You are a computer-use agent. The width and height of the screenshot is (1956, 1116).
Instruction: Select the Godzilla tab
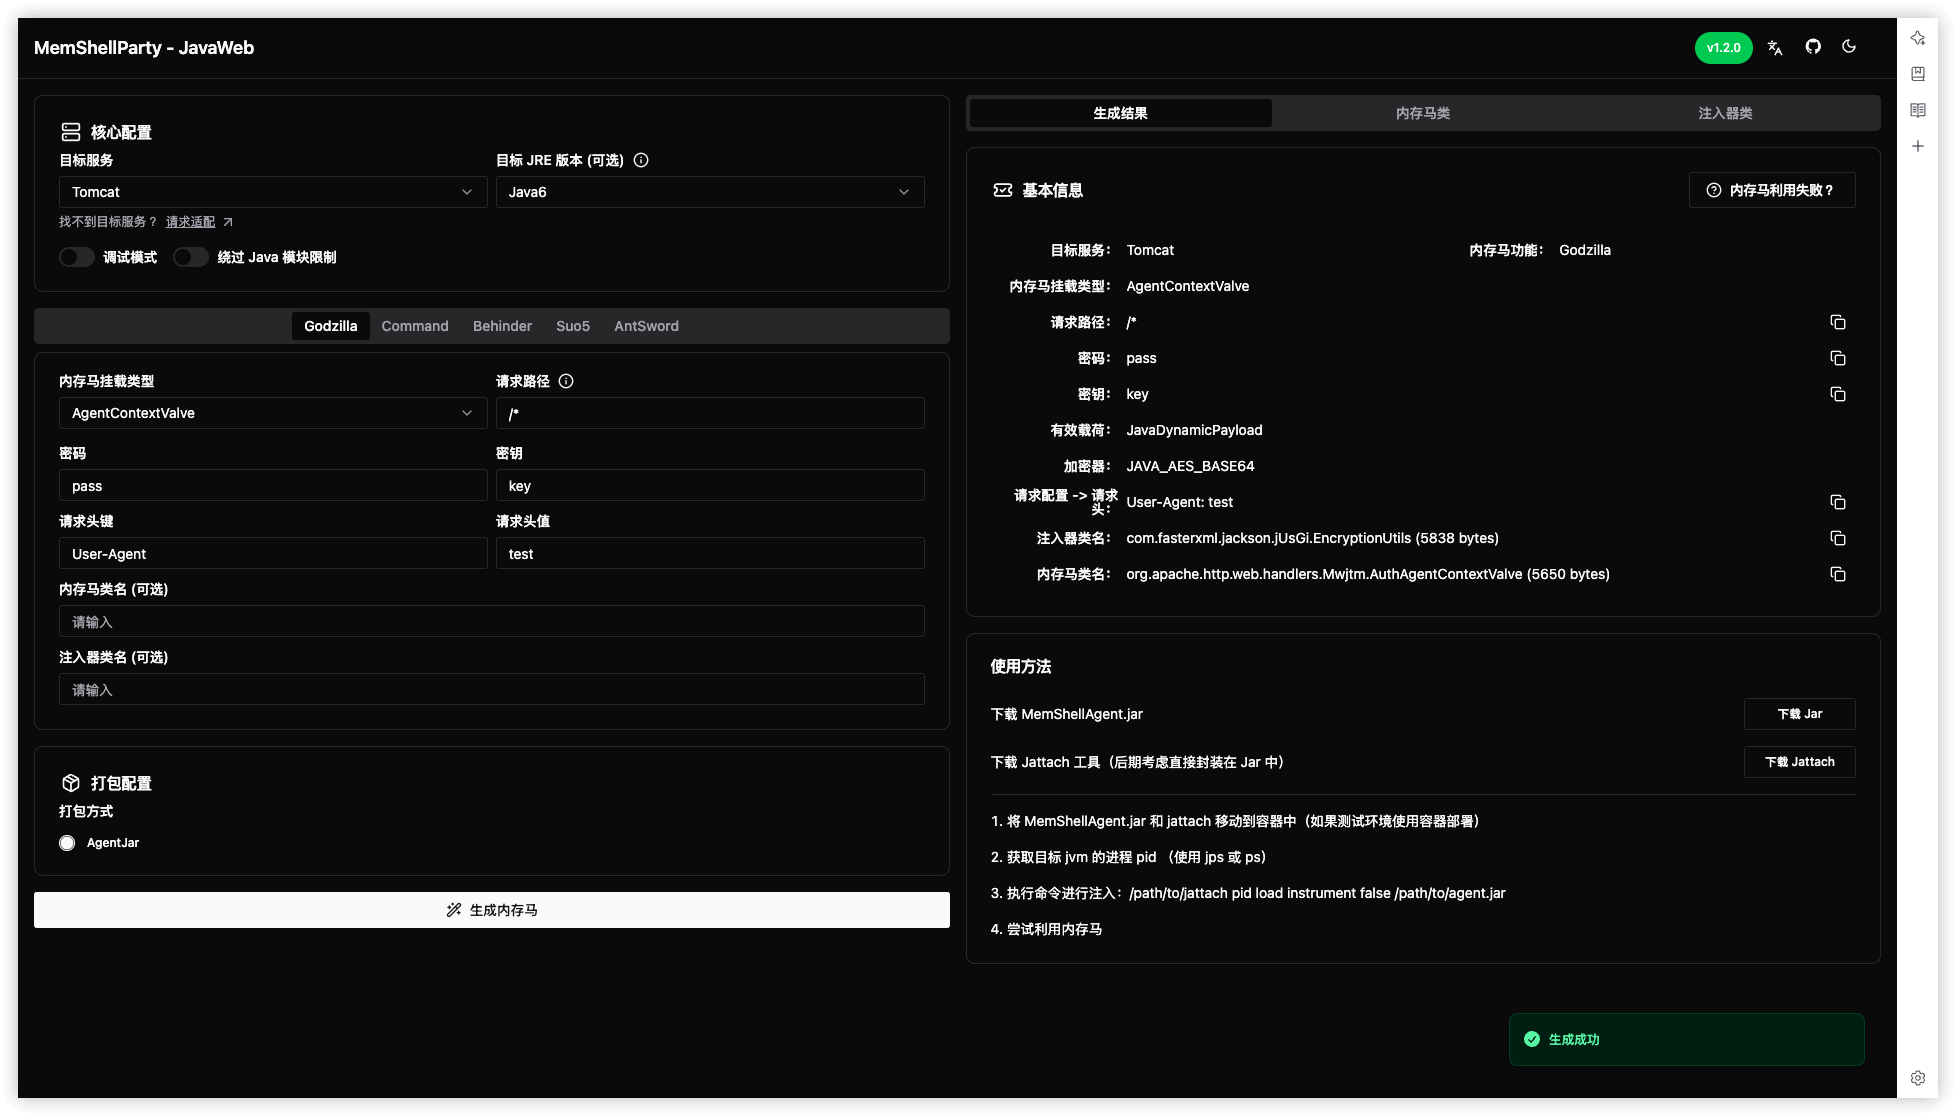(x=331, y=326)
